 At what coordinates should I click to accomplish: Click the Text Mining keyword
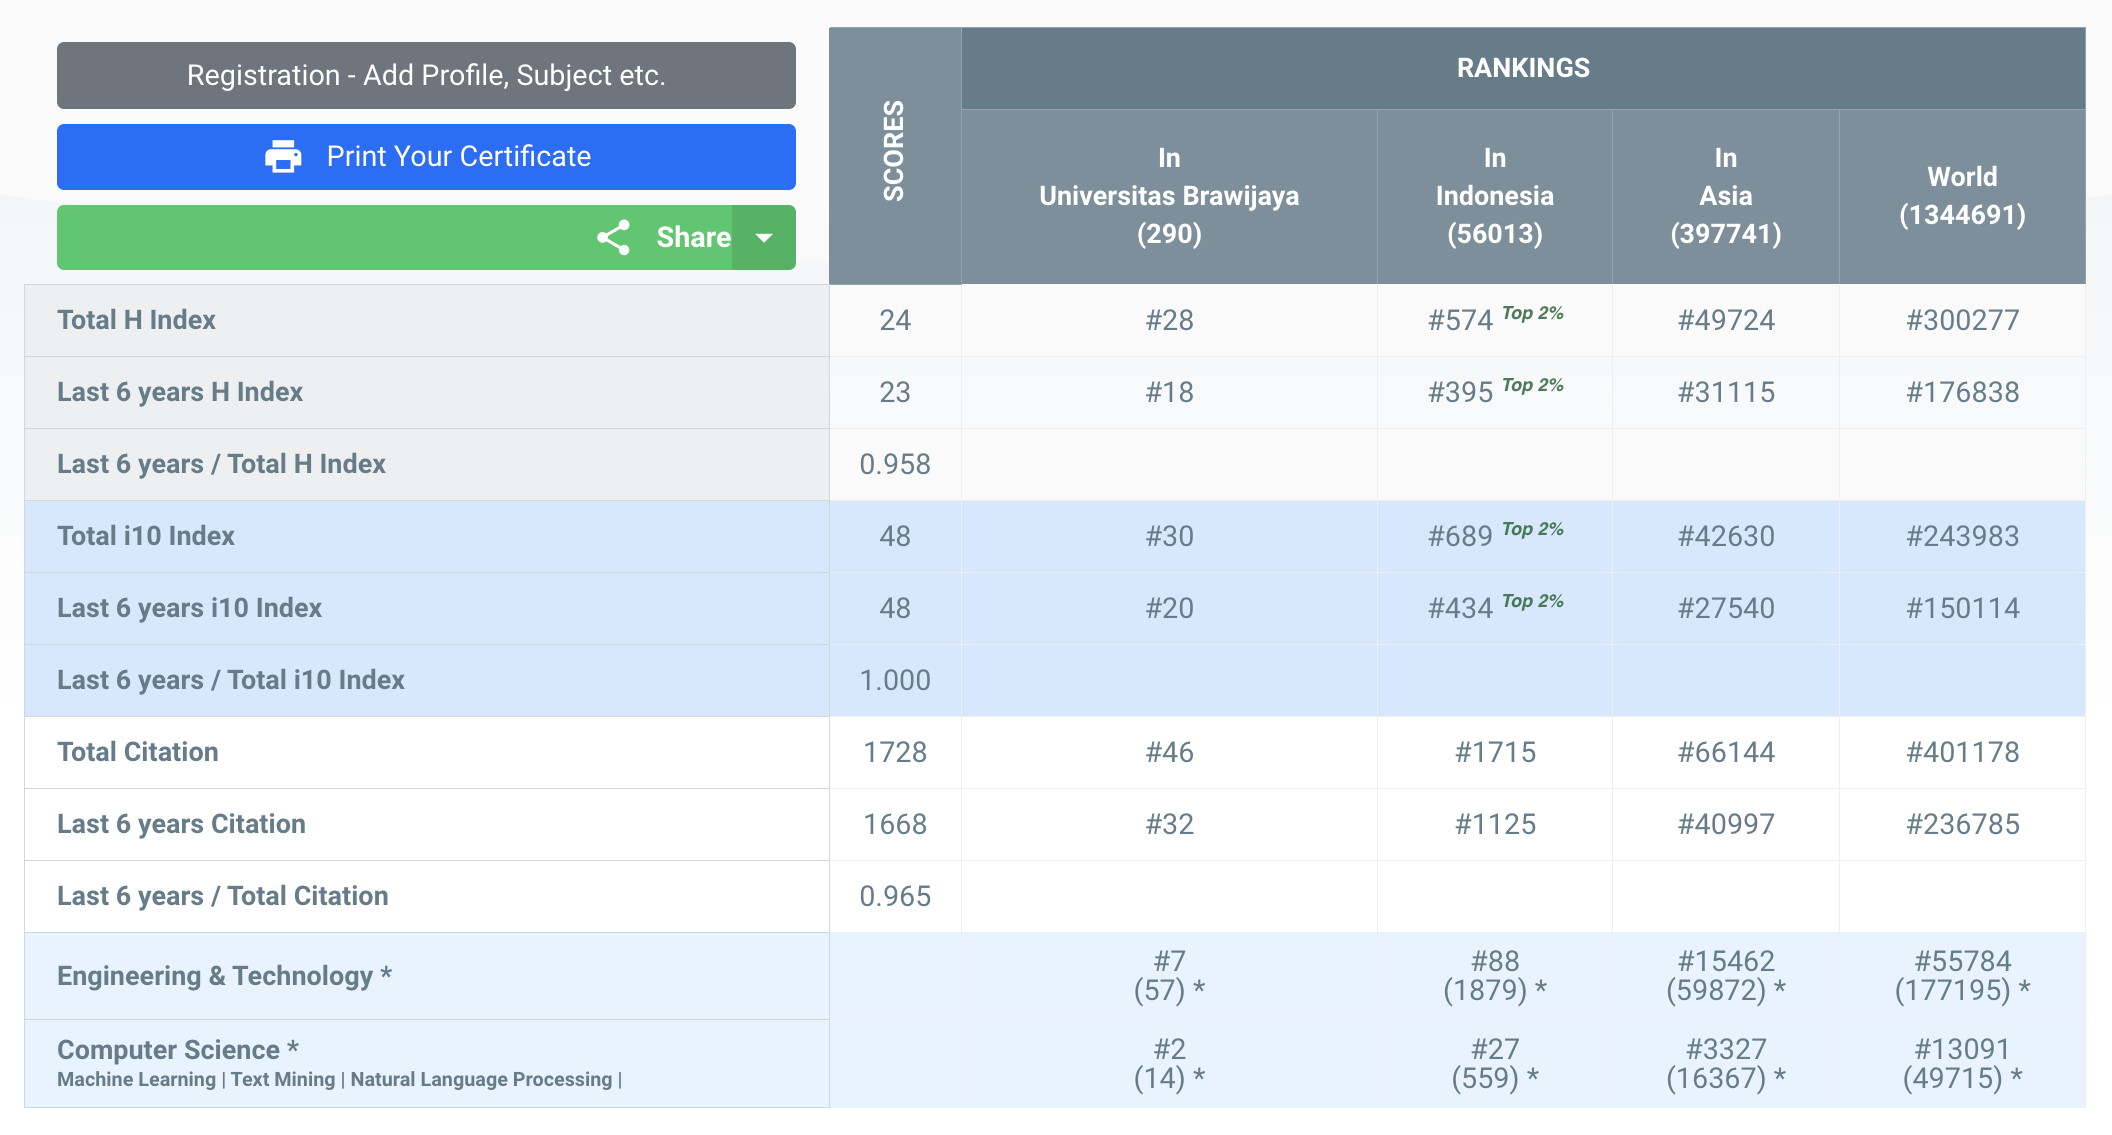(283, 1080)
